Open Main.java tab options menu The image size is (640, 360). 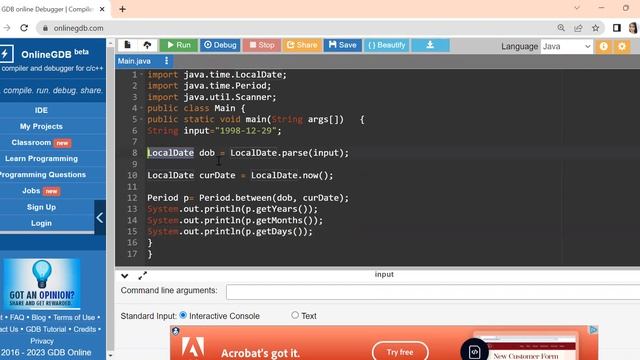166,61
